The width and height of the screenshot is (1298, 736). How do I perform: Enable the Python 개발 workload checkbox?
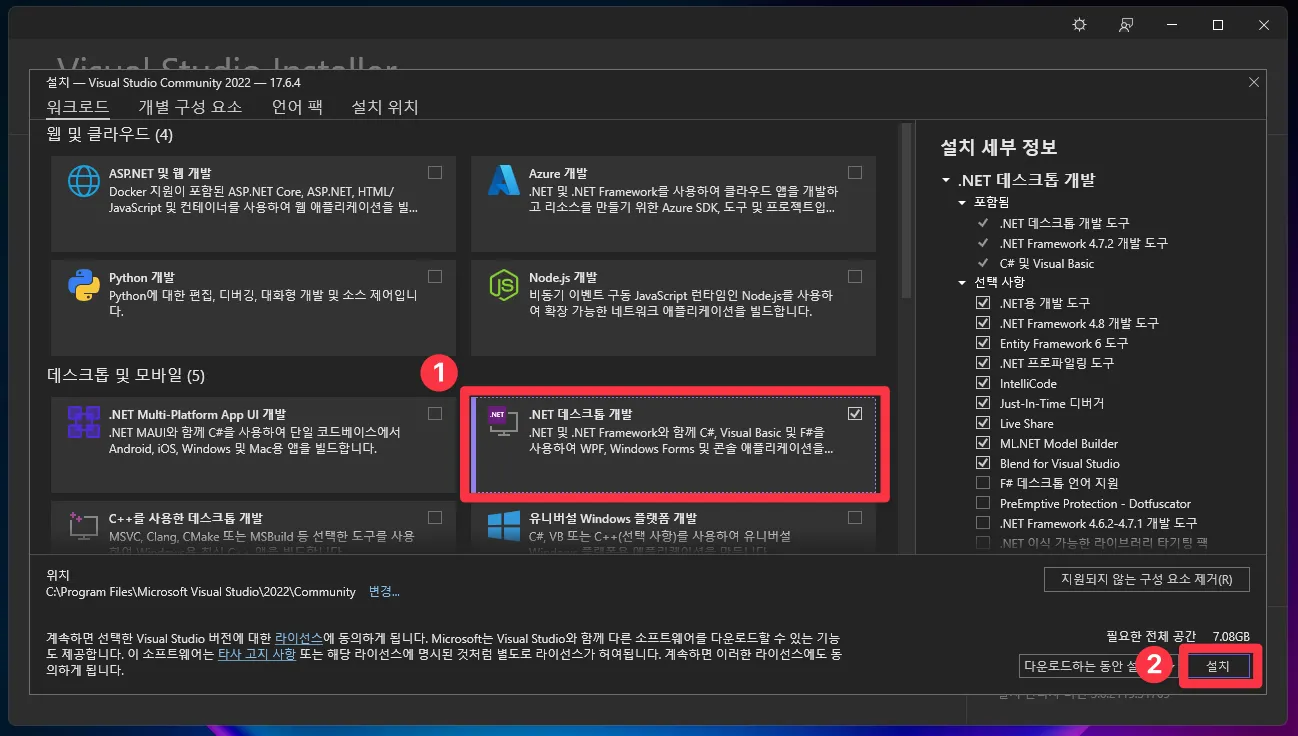(435, 276)
